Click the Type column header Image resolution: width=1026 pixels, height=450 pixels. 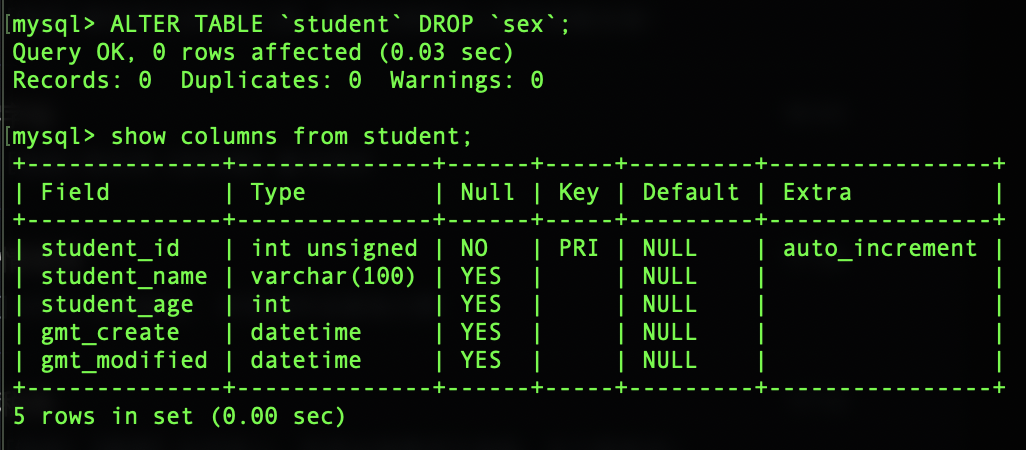[278, 192]
